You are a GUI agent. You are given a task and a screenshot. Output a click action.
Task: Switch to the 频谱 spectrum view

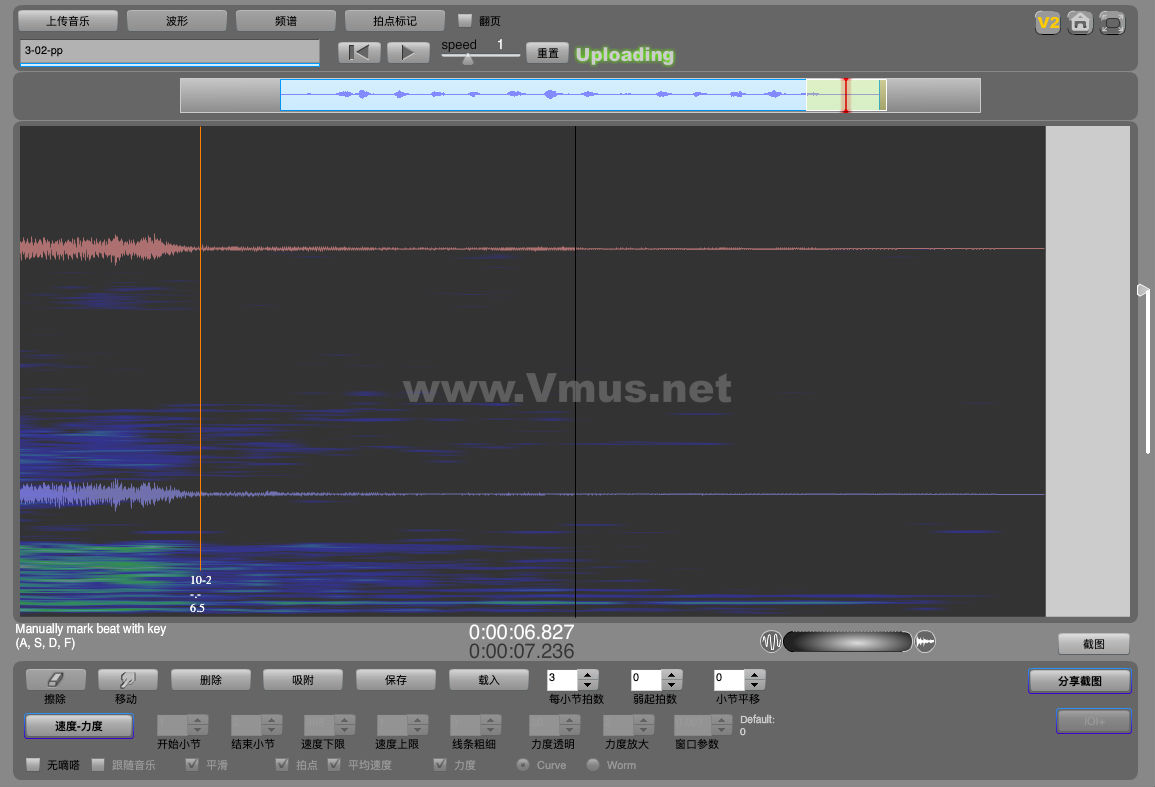click(285, 20)
